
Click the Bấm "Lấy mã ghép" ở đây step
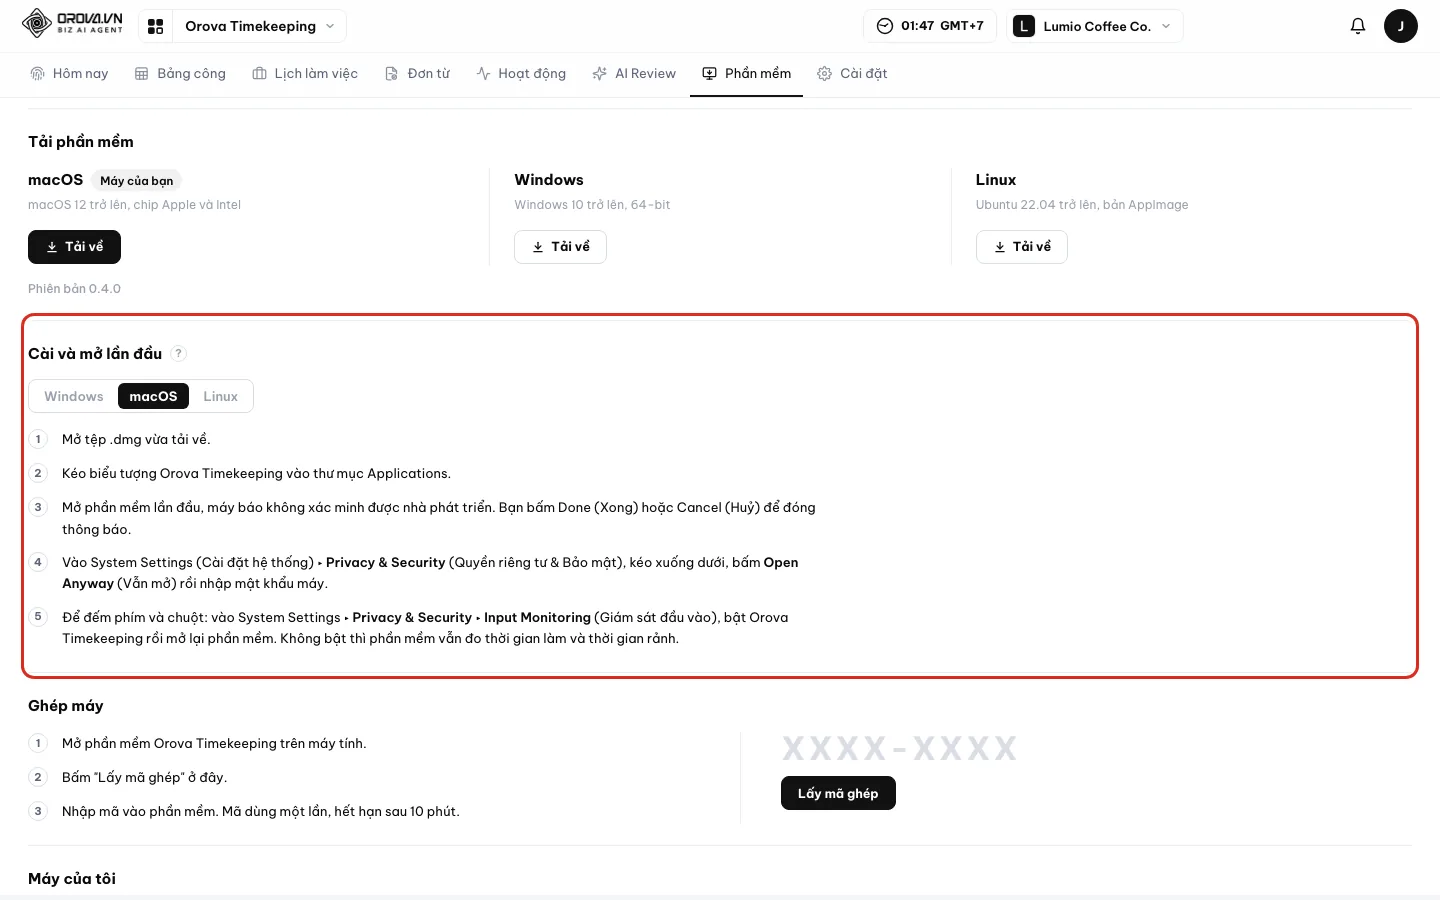click(144, 777)
